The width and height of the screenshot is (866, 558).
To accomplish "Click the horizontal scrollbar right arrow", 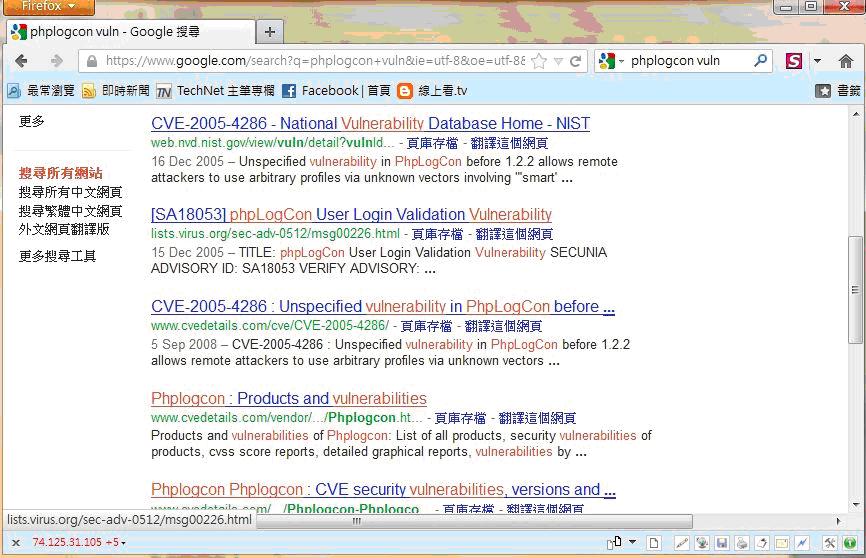I will pyautogui.click(x=838, y=521).
